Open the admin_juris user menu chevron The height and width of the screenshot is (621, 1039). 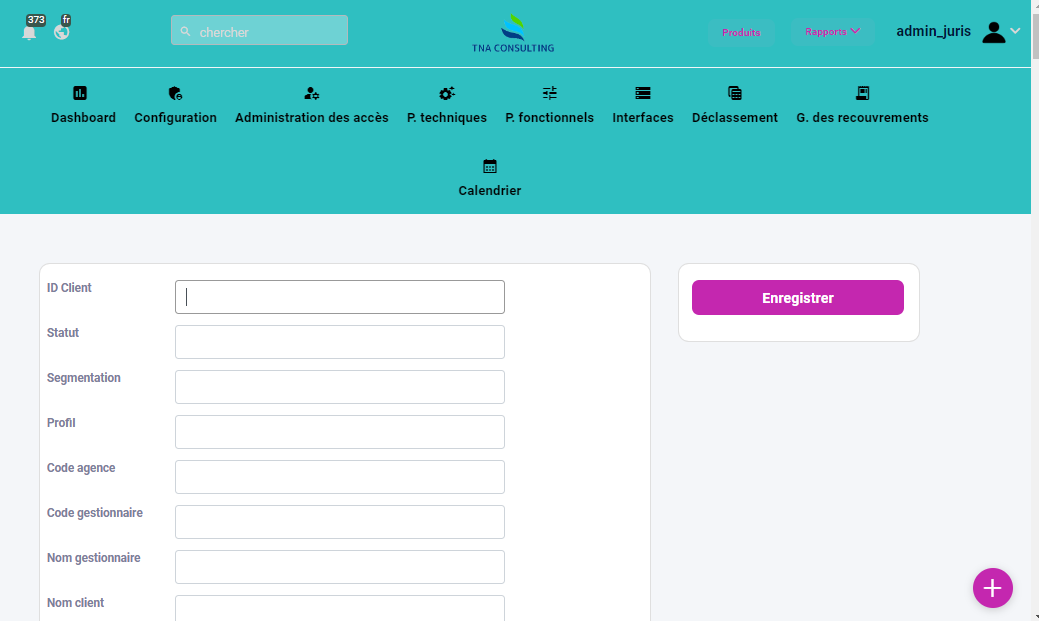pos(1015,31)
